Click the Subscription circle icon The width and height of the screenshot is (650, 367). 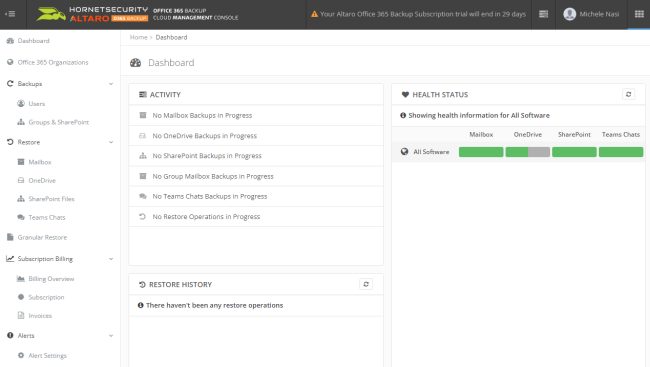(x=21, y=297)
